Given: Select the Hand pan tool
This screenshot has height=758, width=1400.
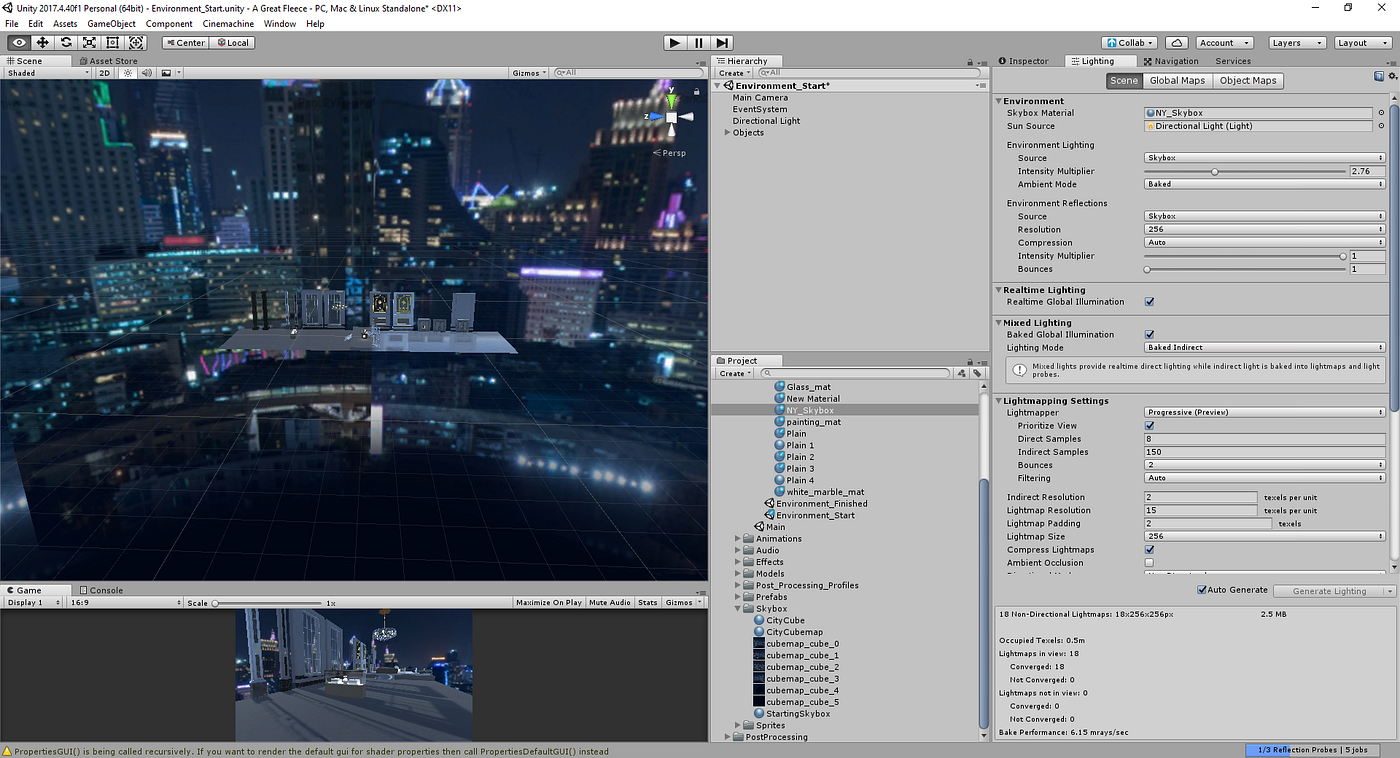Looking at the screenshot, I should [19, 42].
